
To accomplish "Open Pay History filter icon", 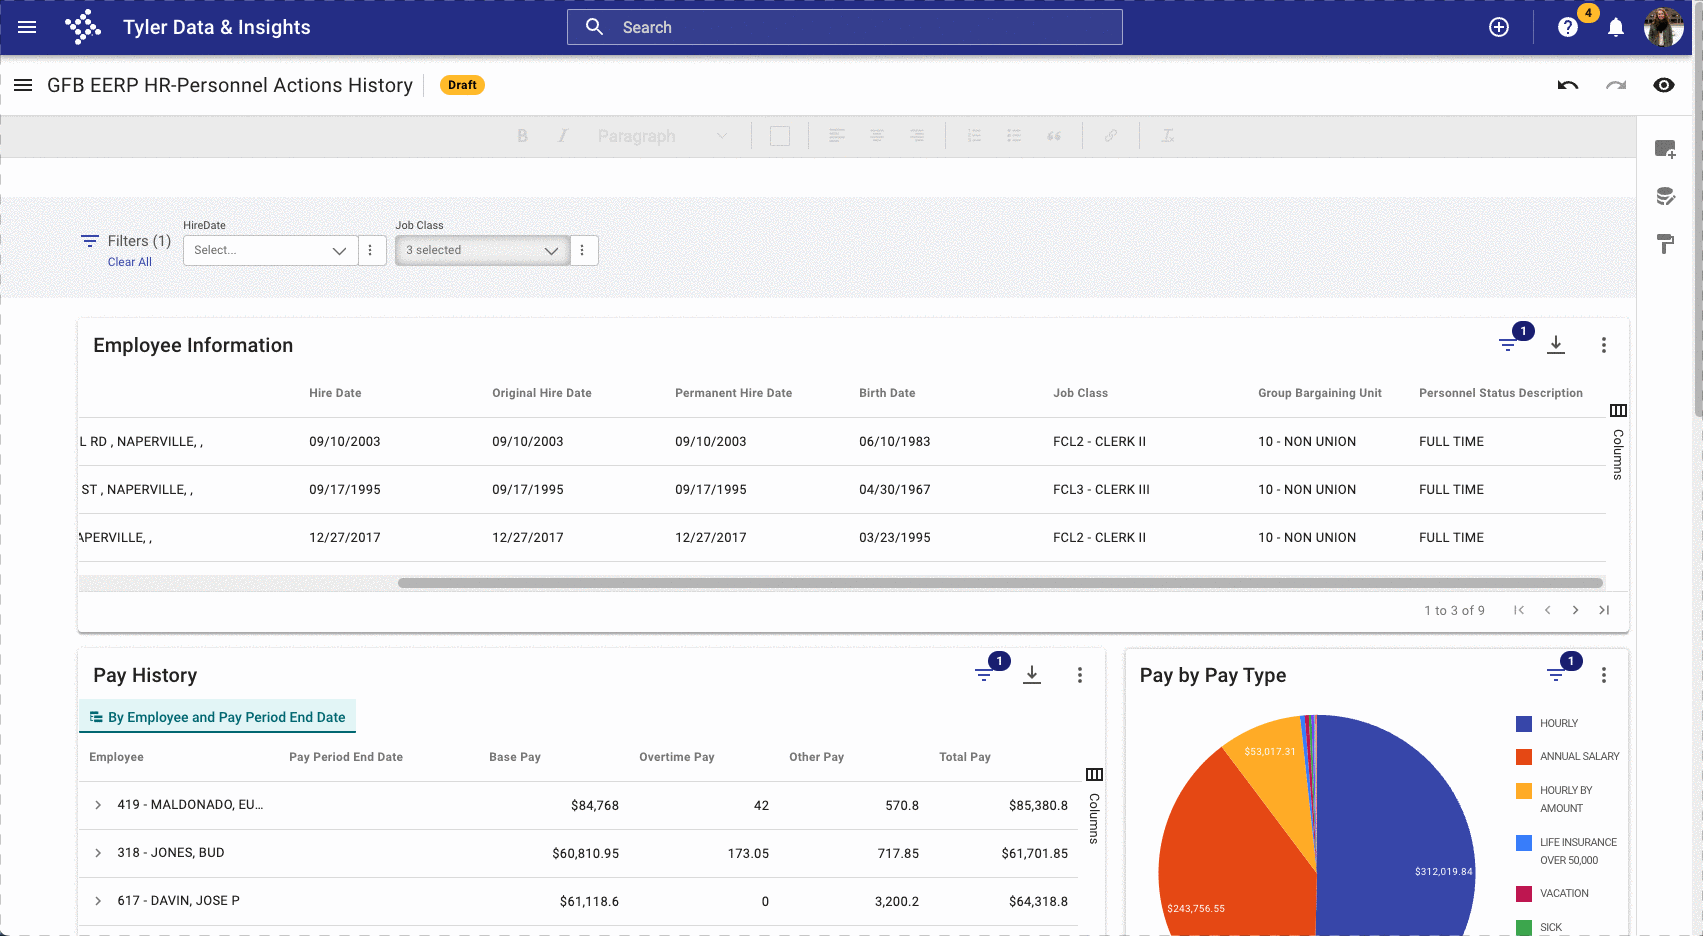I will pyautogui.click(x=984, y=675).
